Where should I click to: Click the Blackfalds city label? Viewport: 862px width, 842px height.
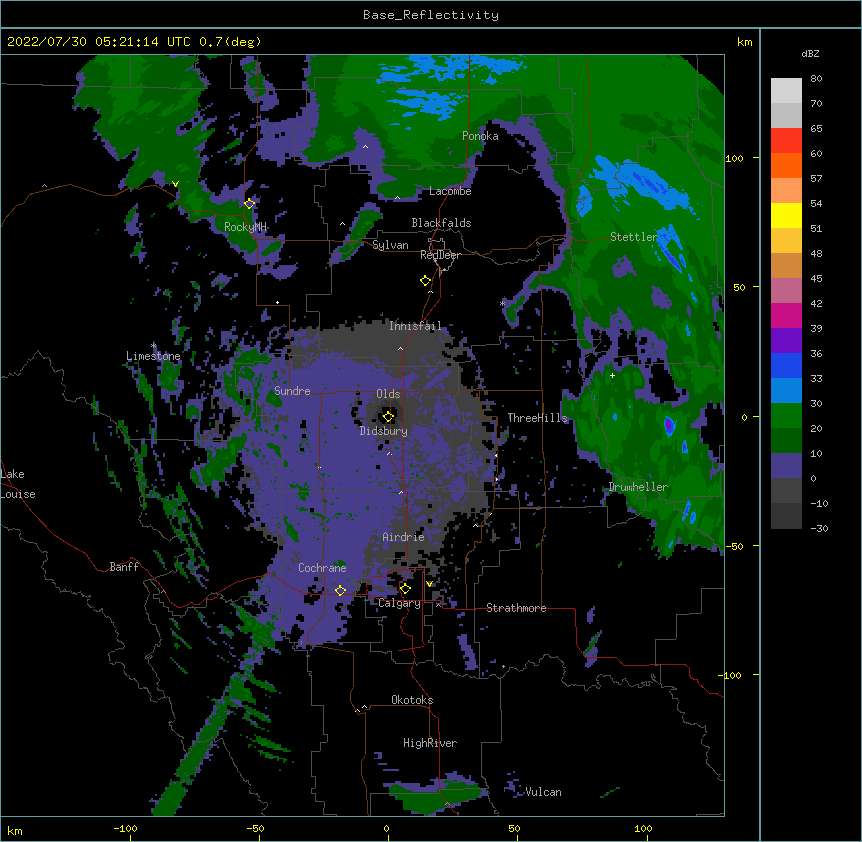click(x=441, y=223)
